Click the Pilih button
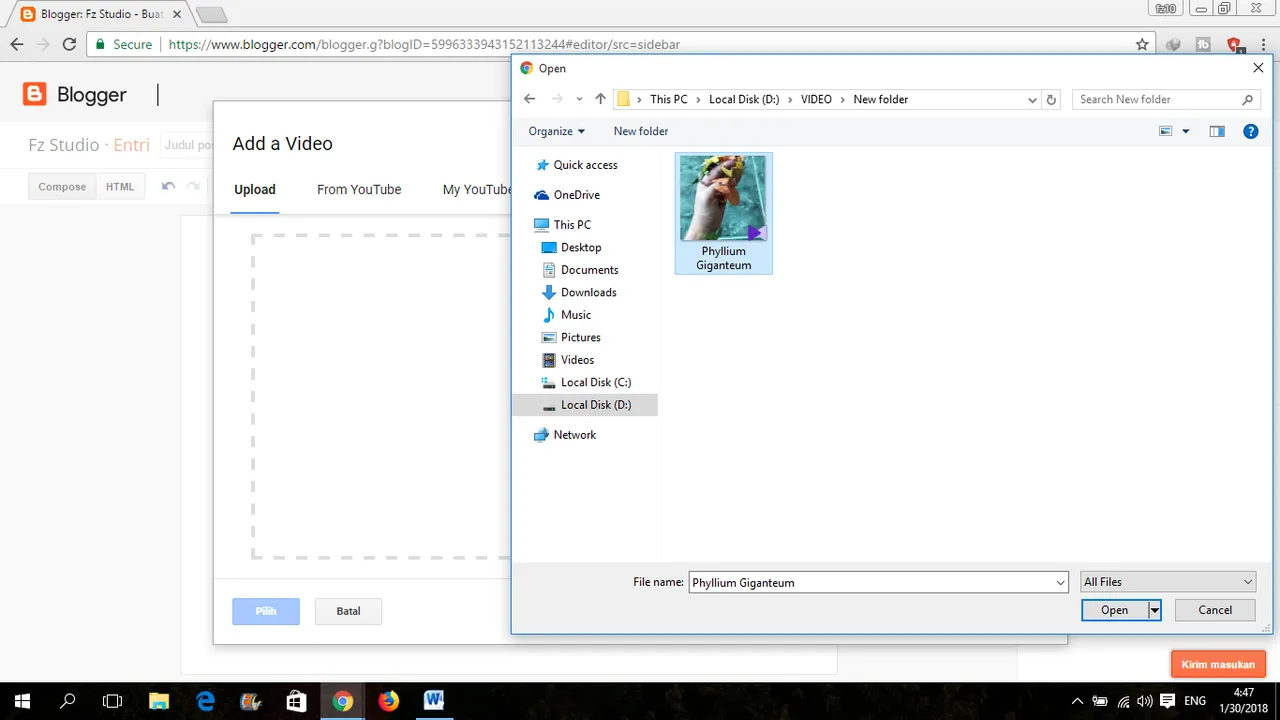 click(x=266, y=611)
